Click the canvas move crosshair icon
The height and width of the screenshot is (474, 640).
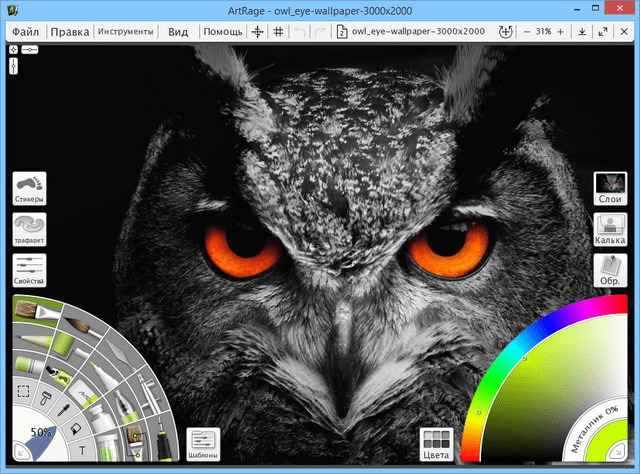click(x=258, y=31)
